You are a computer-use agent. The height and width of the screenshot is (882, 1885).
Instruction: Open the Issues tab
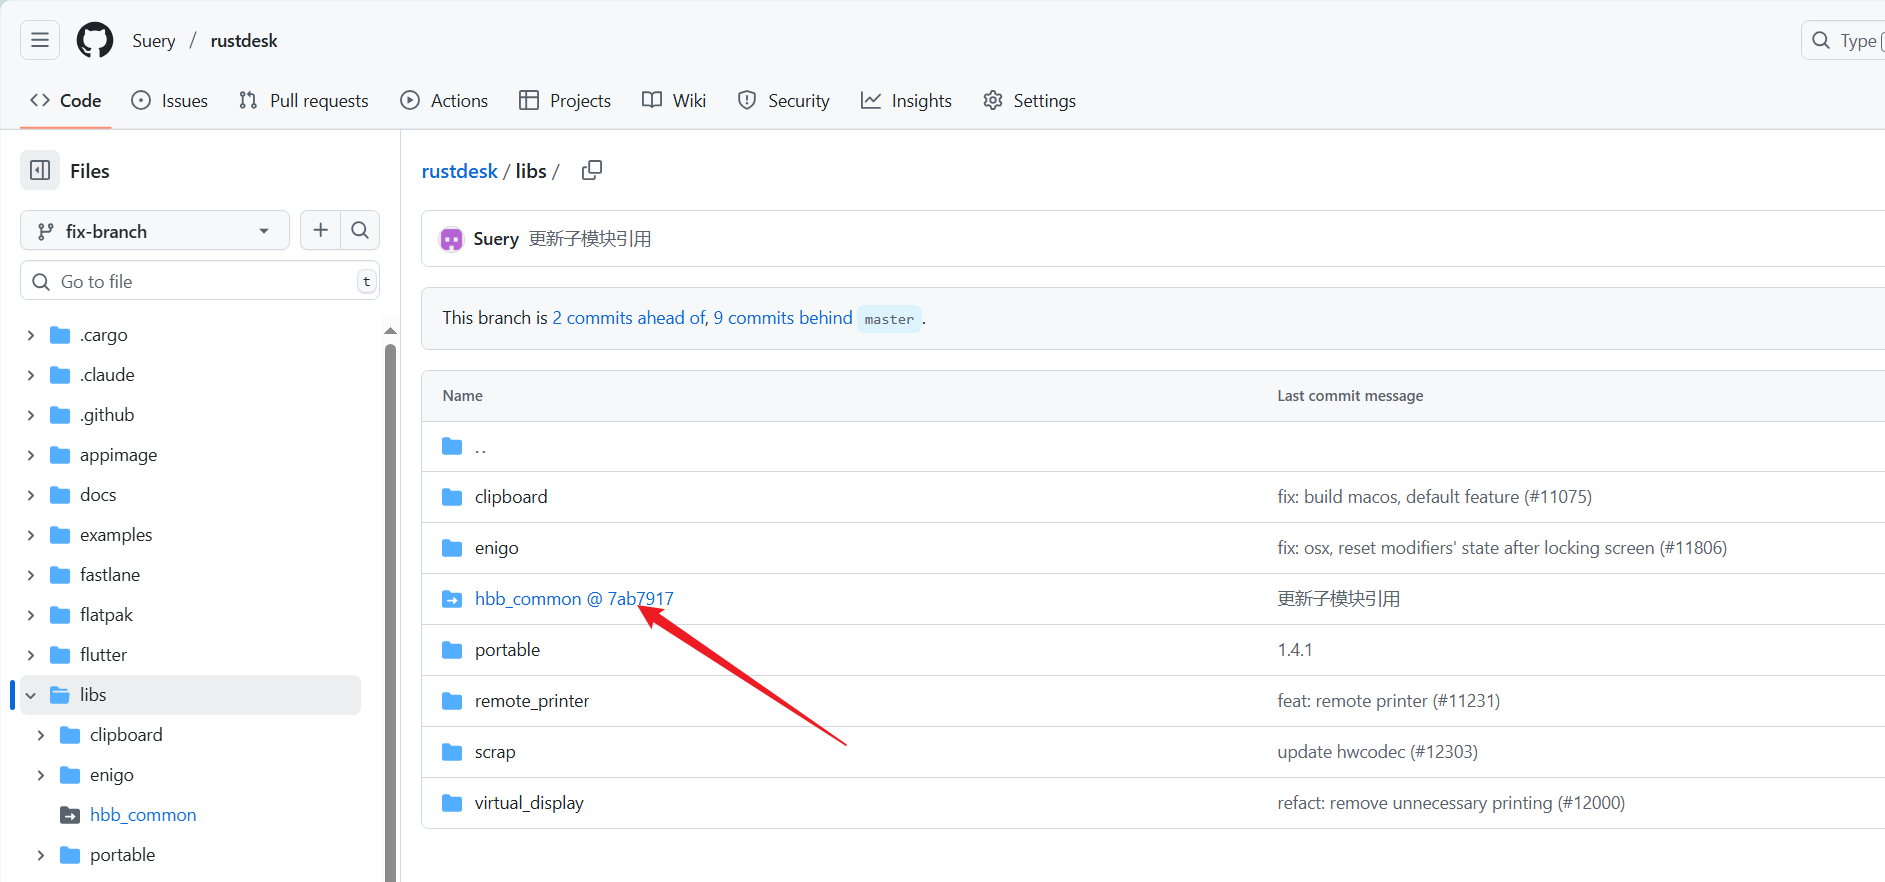(x=170, y=100)
